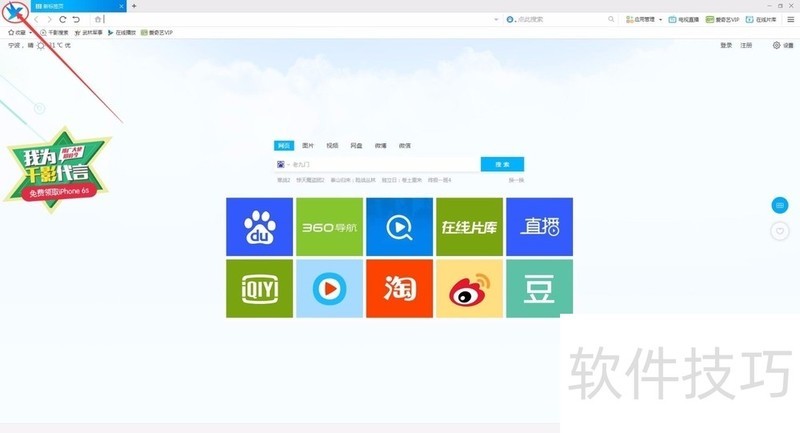Image resolution: width=800 pixels, height=433 pixels.
Task: Select the 网盘 cloud disk search tab
Action: (x=356, y=145)
